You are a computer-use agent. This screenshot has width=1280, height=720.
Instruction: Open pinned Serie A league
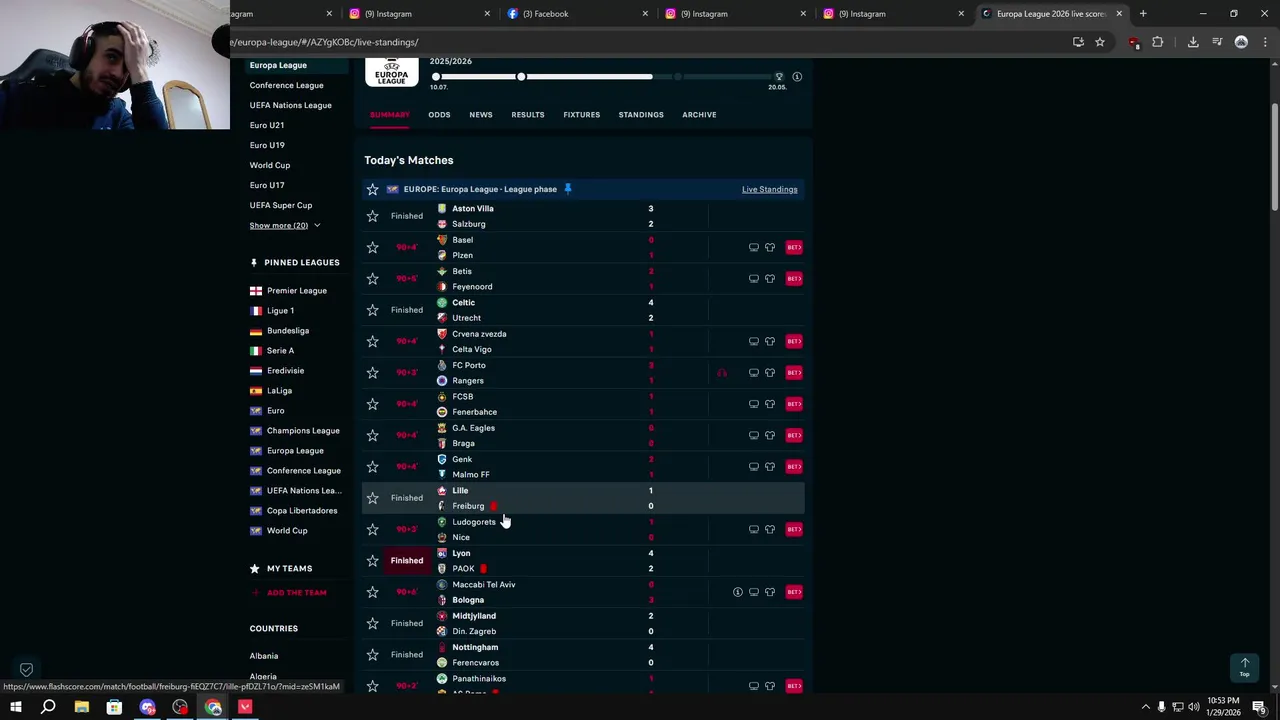point(280,351)
